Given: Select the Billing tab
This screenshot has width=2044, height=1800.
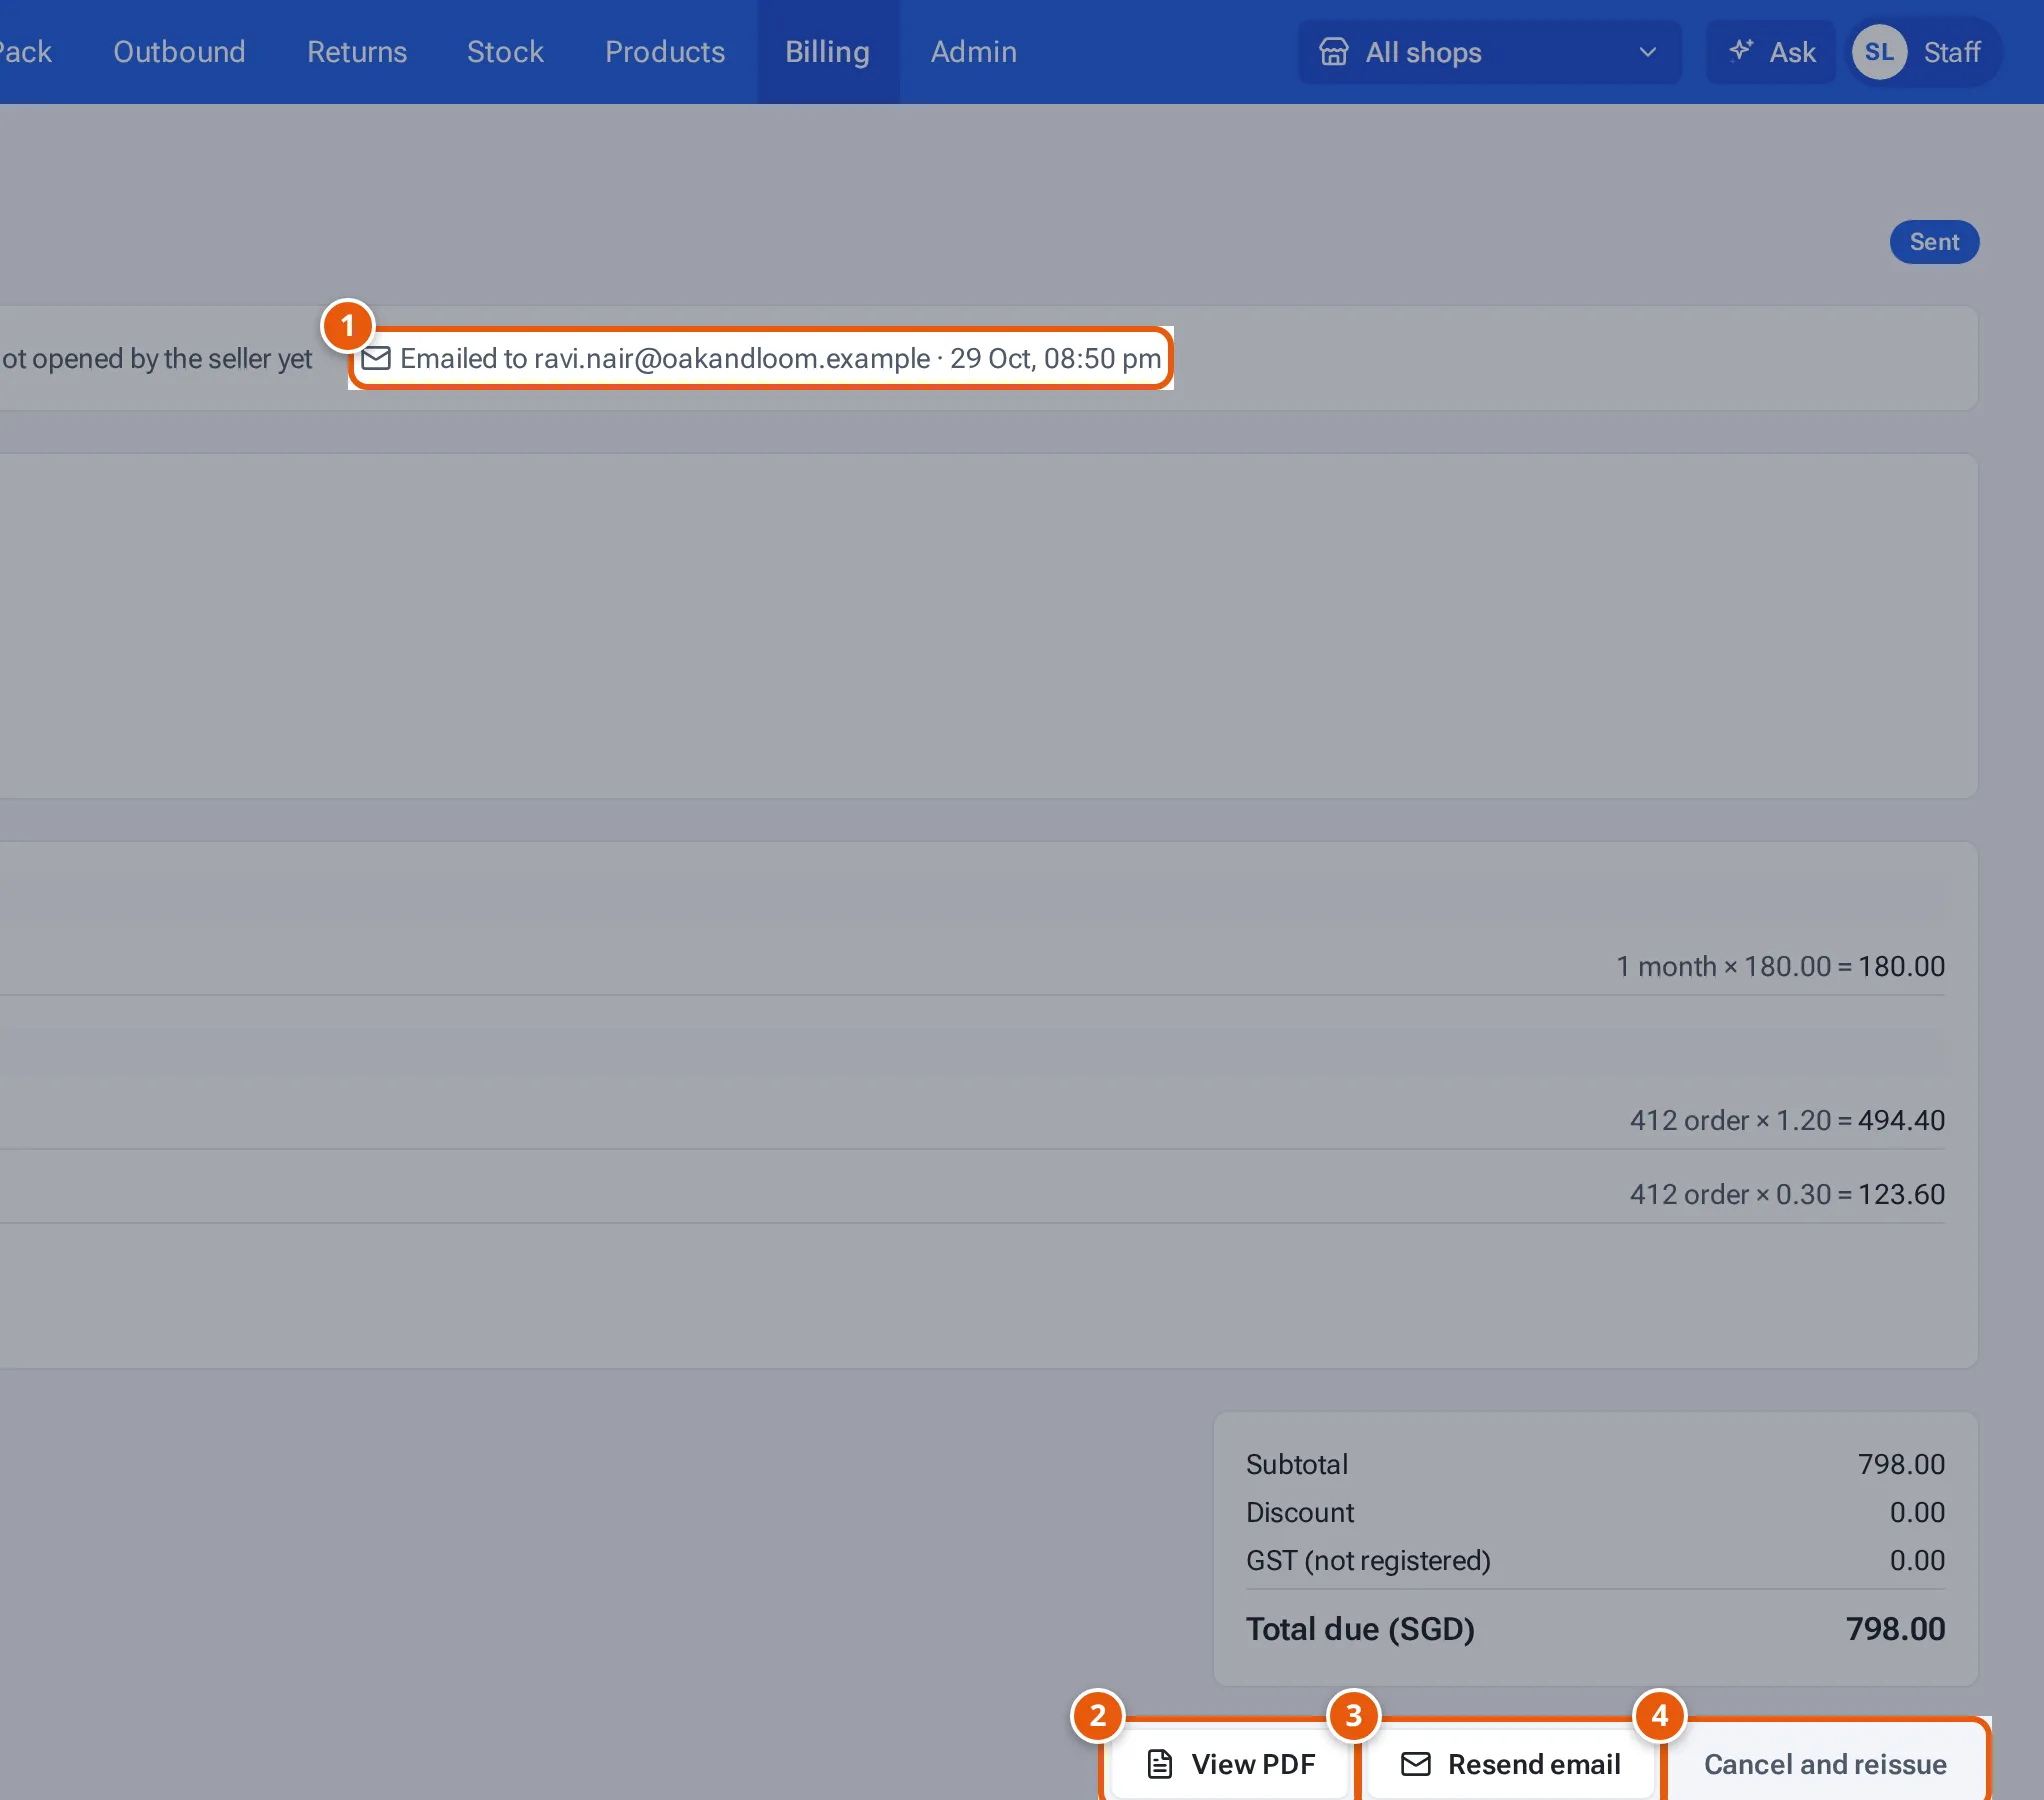Looking at the screenshot, I should [827, 52].
